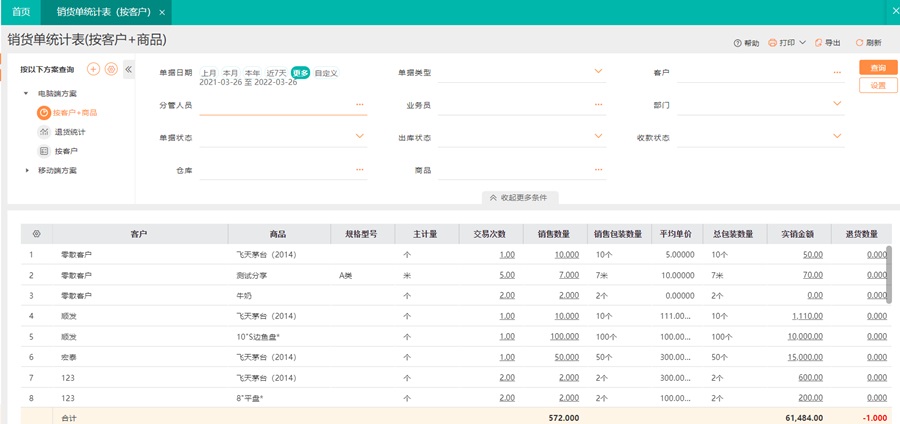Open 业务员 selector ellipsis icon
The height and width of the screenshot is (424, 900).
click(x=599, y=104)
